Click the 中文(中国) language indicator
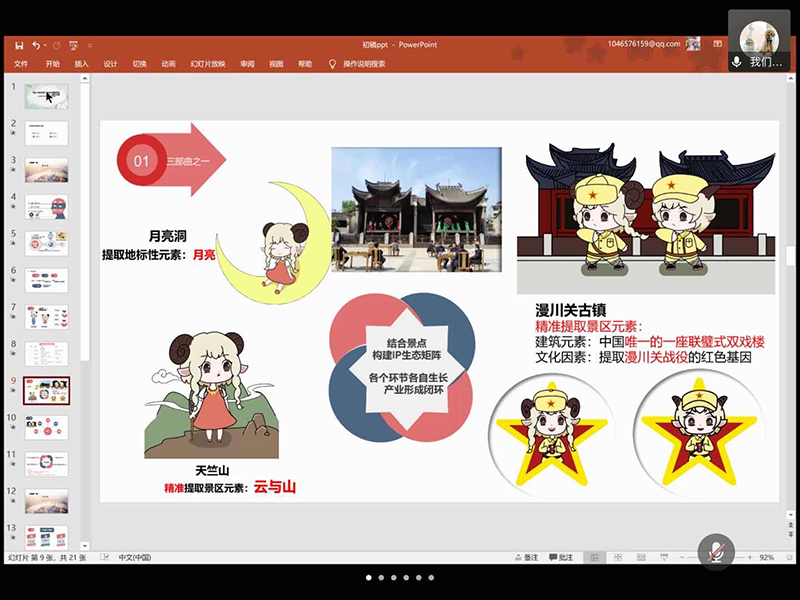This screenshot has width=800, height=600. [x=135, y=557]
